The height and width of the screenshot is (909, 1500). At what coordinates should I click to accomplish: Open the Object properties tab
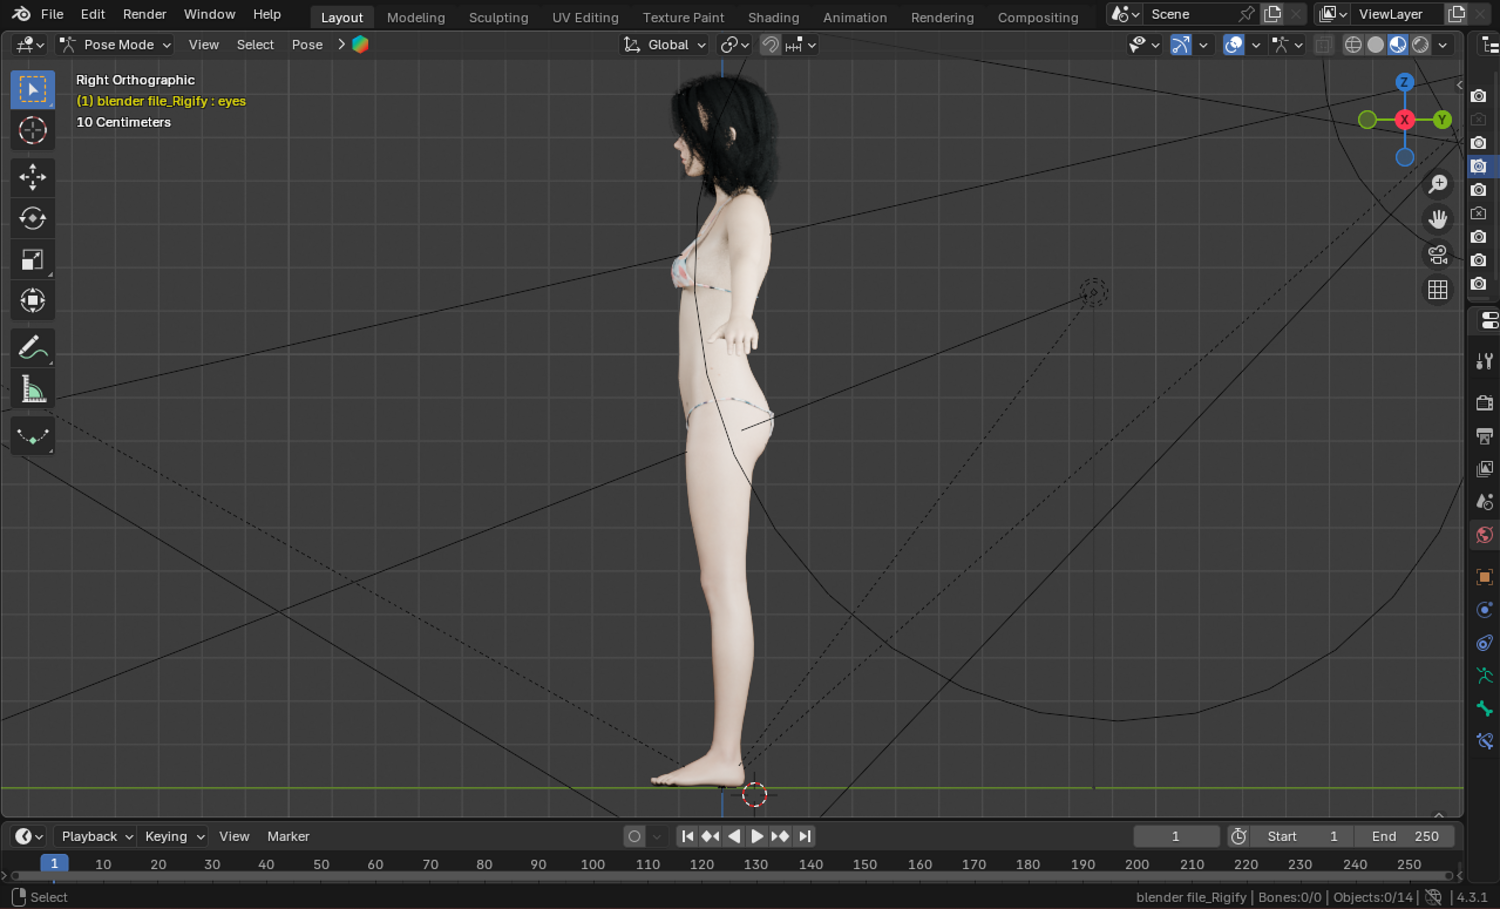tap(1485, 577)
